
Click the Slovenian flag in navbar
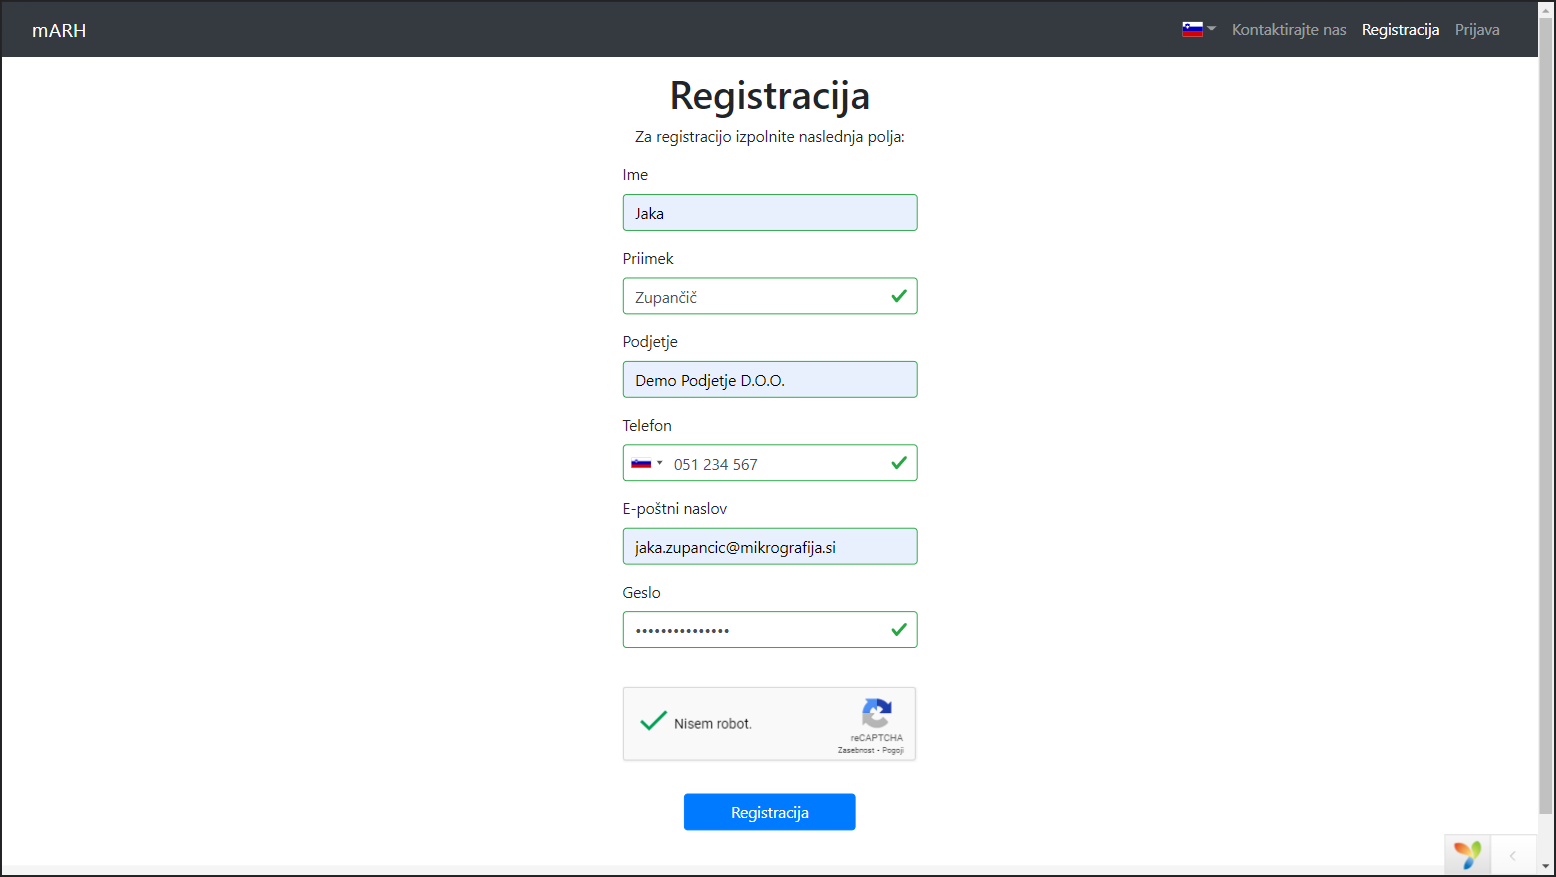pos(1192,30)
